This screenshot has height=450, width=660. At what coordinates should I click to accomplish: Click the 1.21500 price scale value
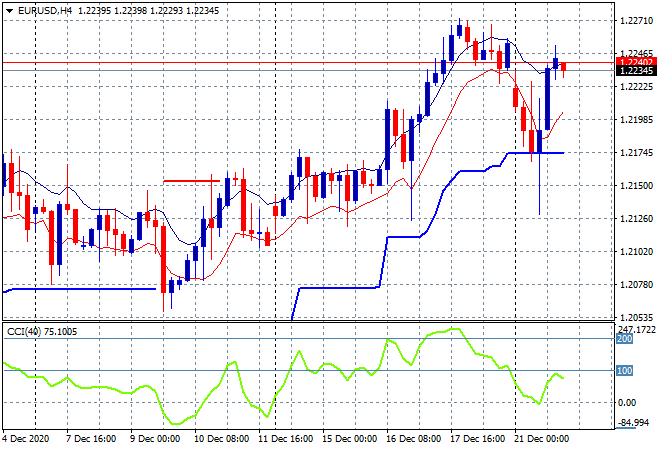[x=636, y=186]
